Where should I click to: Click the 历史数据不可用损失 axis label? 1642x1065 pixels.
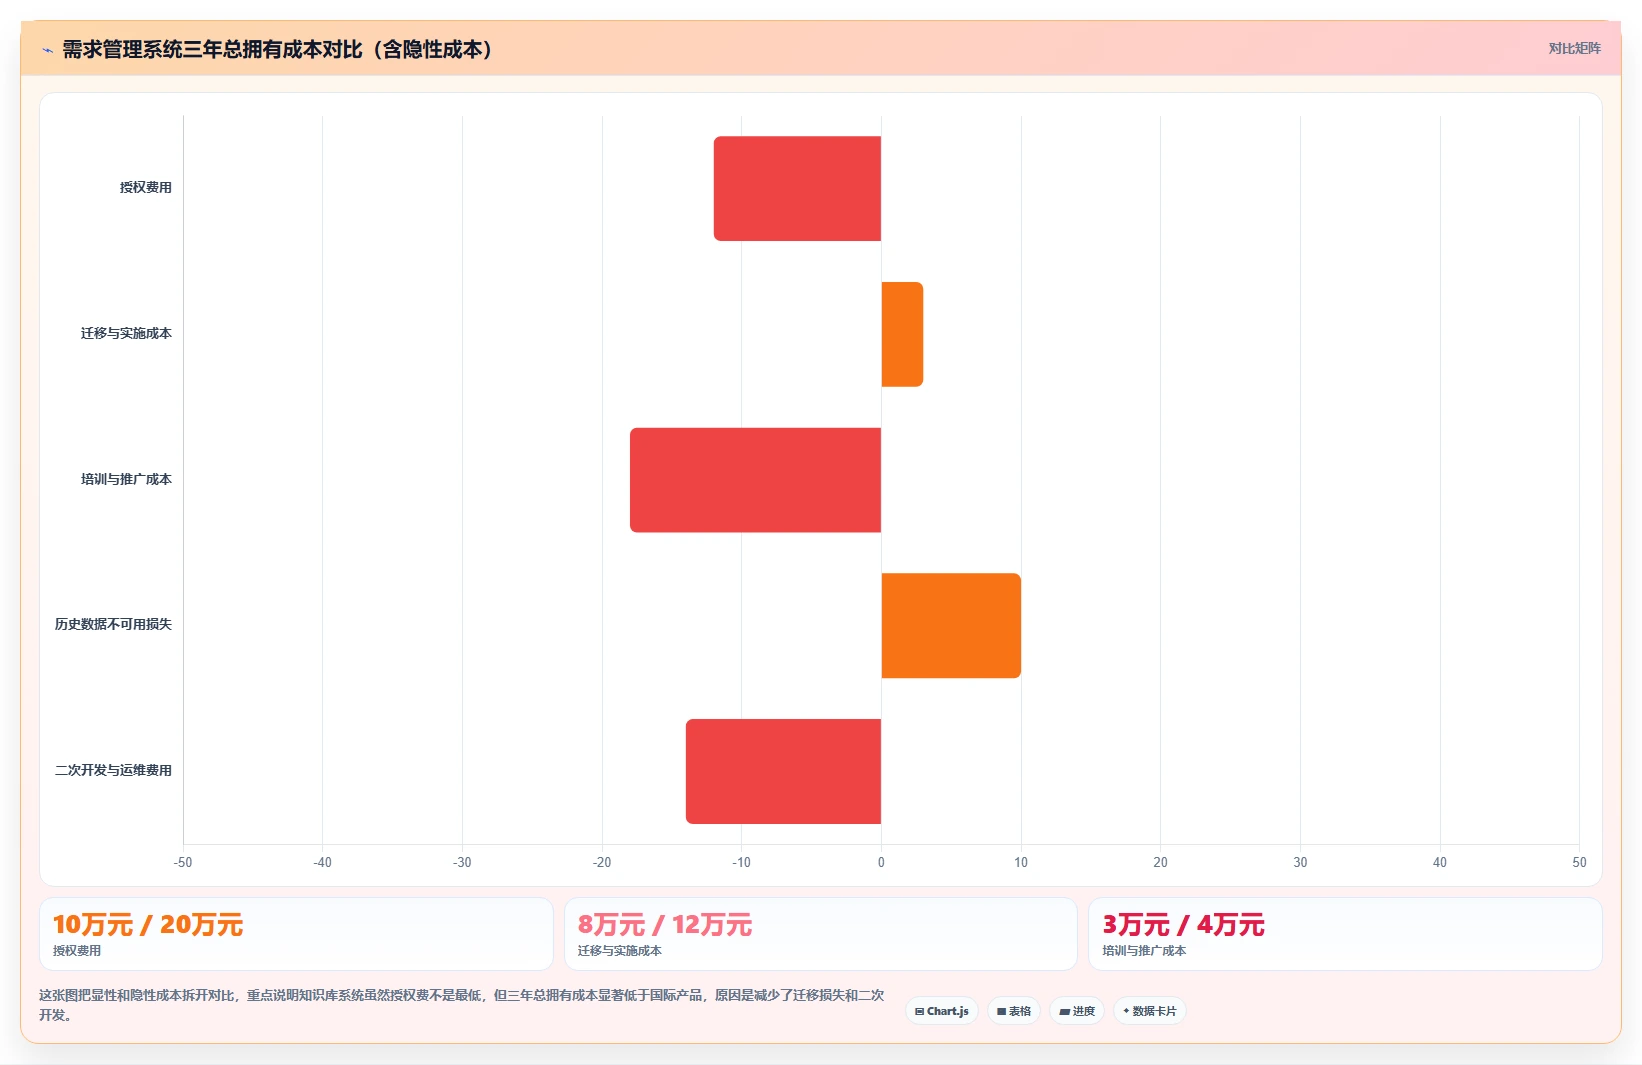tap(113, 624)
